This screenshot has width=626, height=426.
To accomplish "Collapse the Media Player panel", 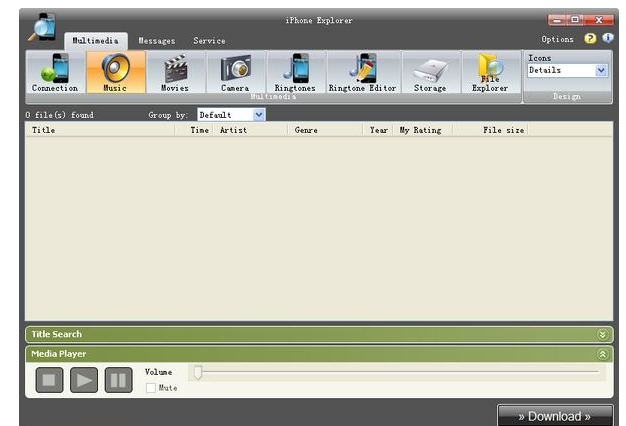I will (602, 354).
